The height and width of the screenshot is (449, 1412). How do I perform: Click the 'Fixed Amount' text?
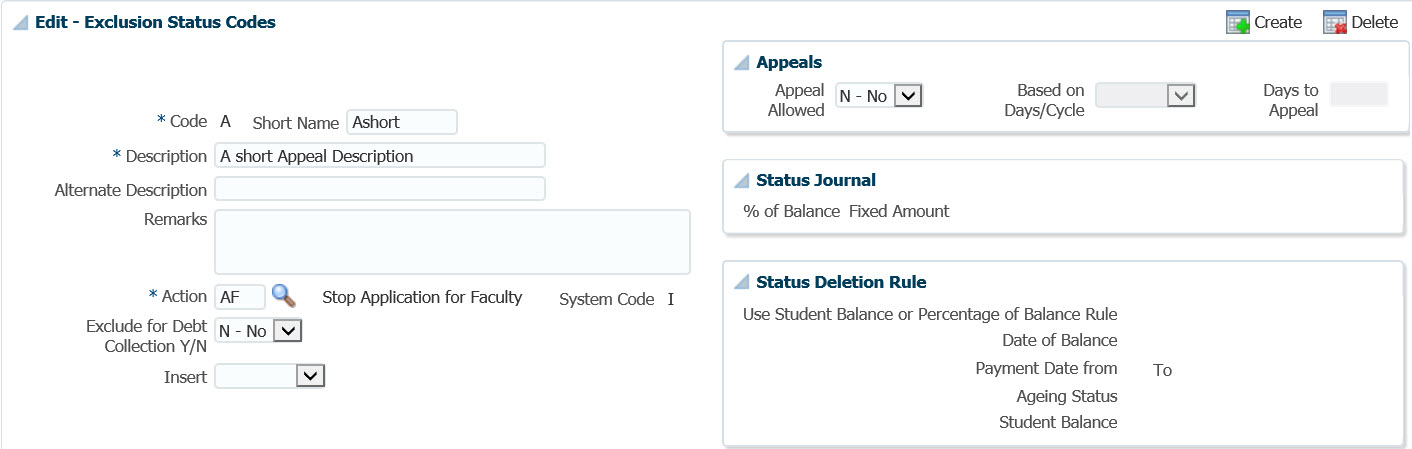[899, 211]
